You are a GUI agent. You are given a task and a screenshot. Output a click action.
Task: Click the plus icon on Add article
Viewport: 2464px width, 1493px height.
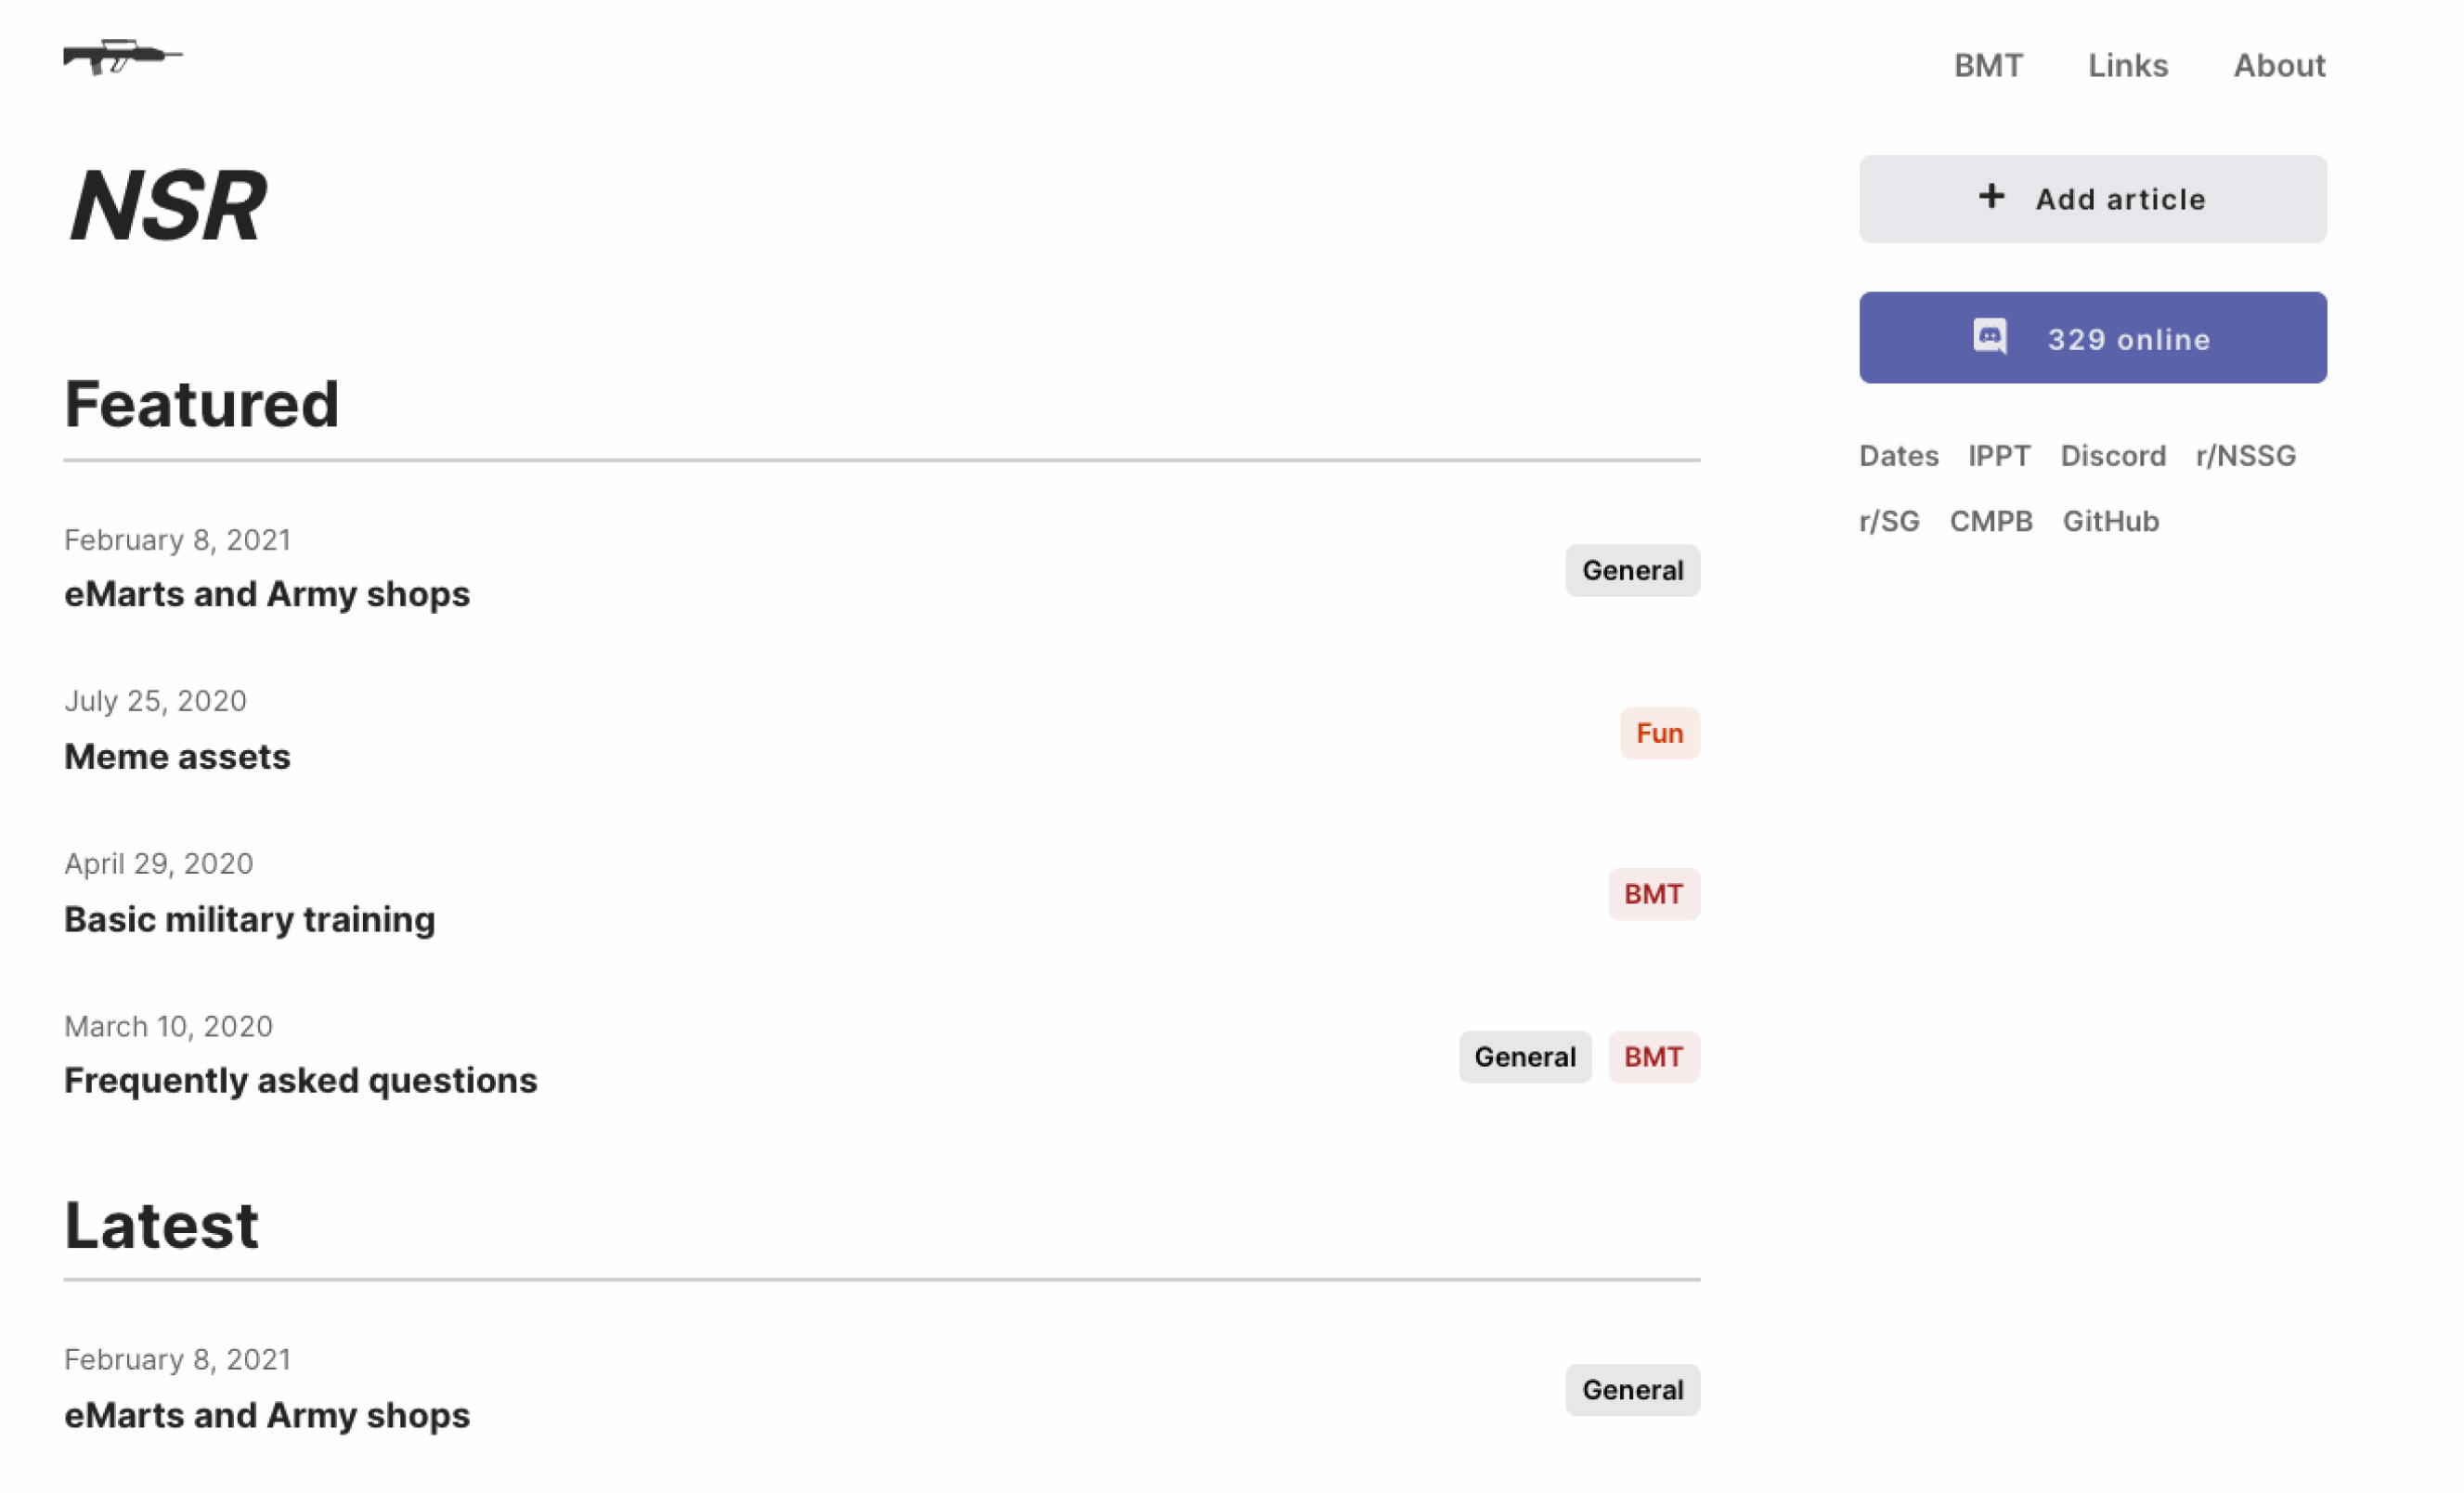[1991, 197]
